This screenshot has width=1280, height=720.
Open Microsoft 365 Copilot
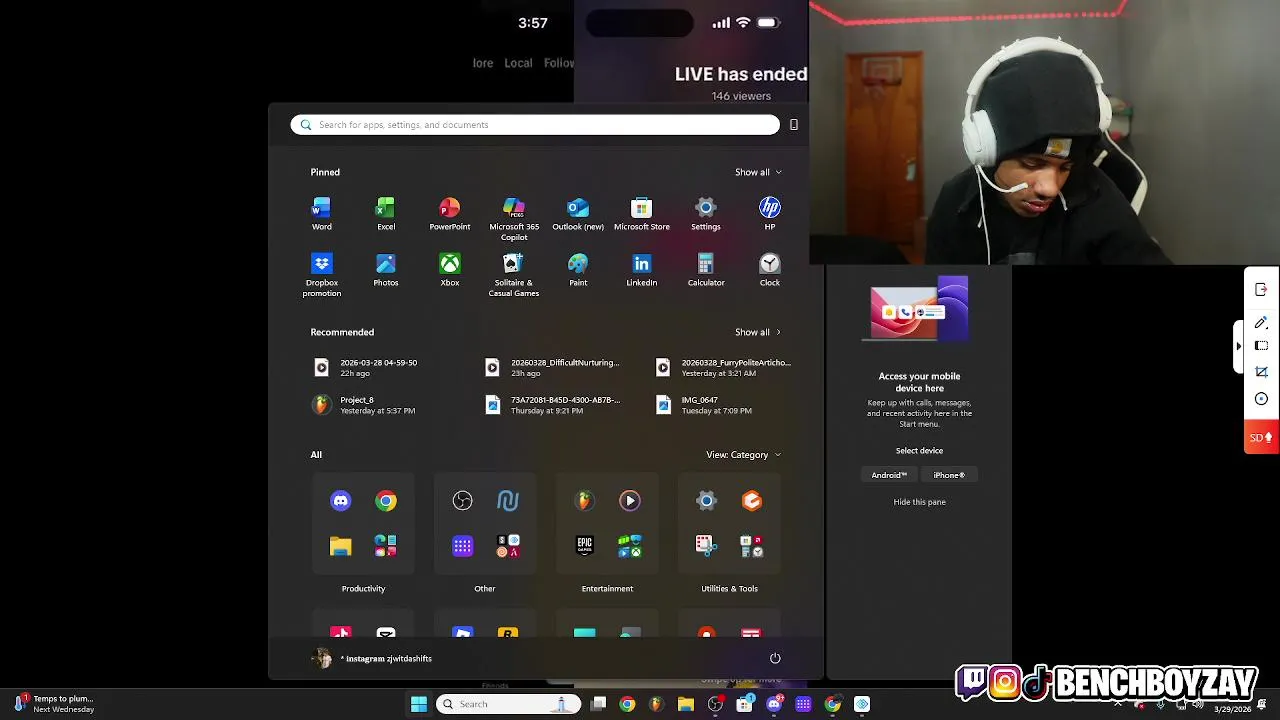513,218
